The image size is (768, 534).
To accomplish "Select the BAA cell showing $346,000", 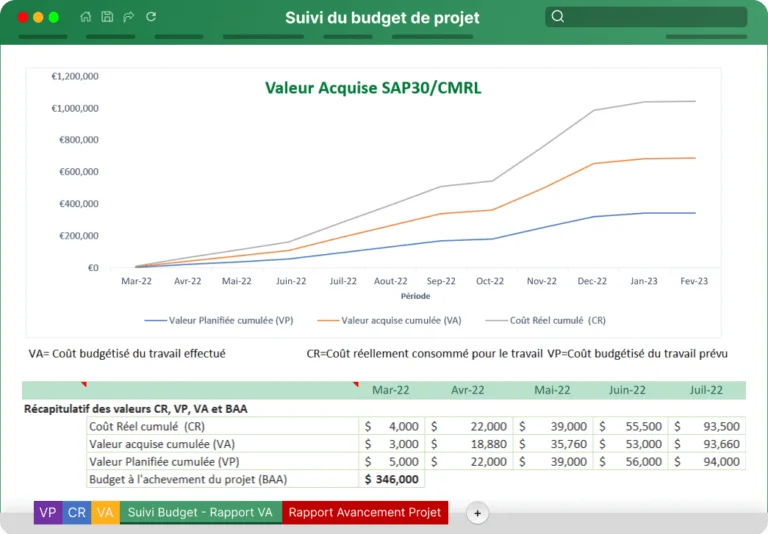I will pyautogui.click(x=391, y=479).
